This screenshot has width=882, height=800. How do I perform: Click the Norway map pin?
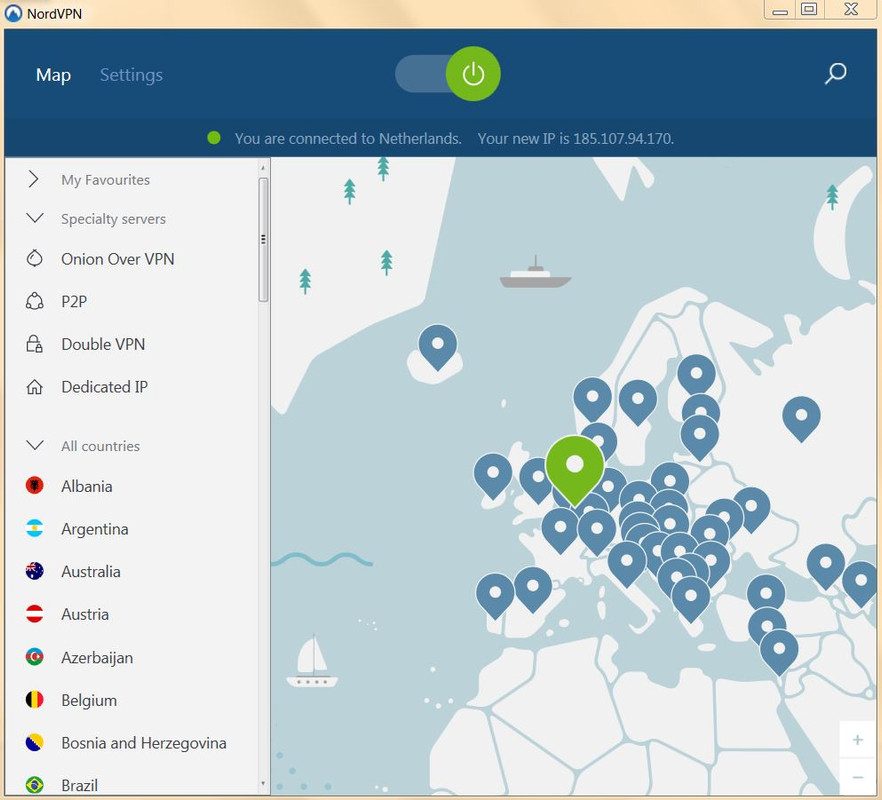click(x=592, y=398)
